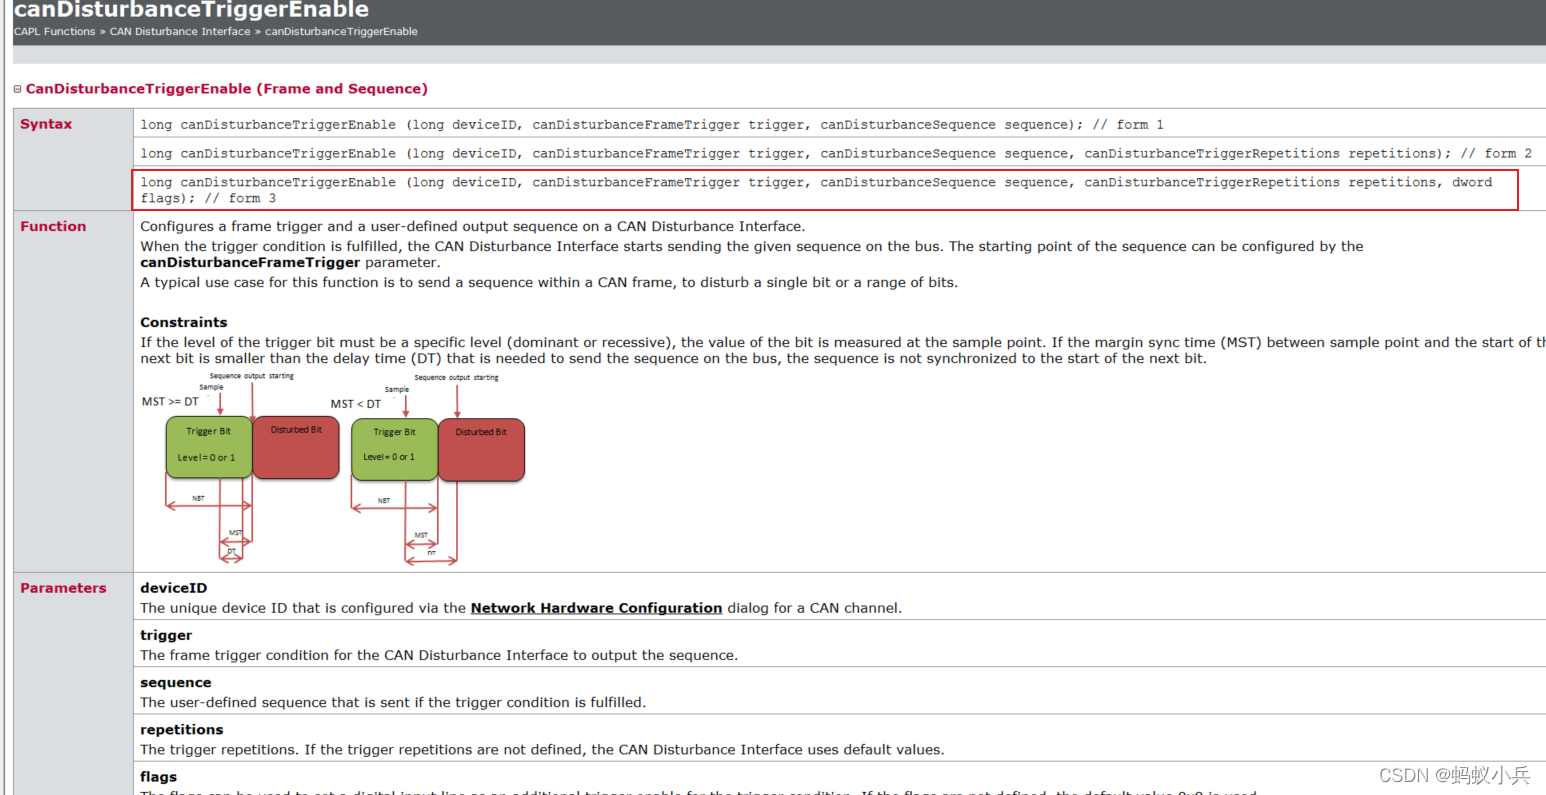Viewport: 1546px width, 795px height.
Task: Click the Trigger Bit box under MST < DT
Action: tap(394, 449)
